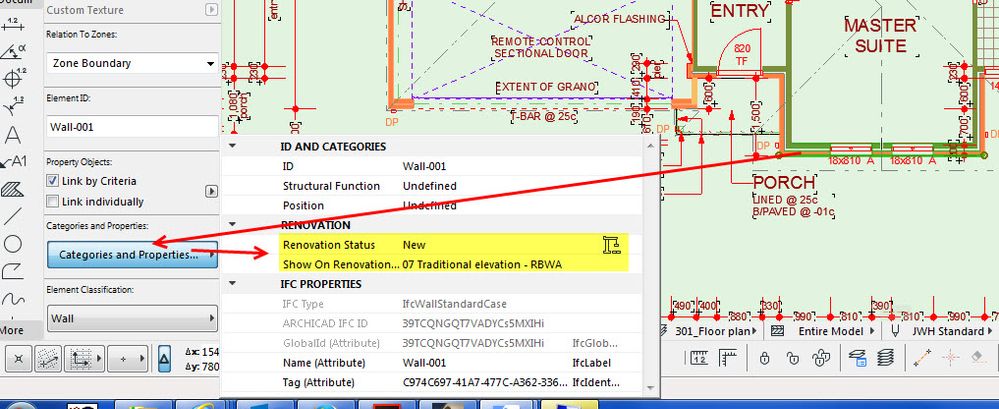This screenshot has width=999, height=409.
Task: Select the Linear Dimension tool
Action: tap(13, 25)
